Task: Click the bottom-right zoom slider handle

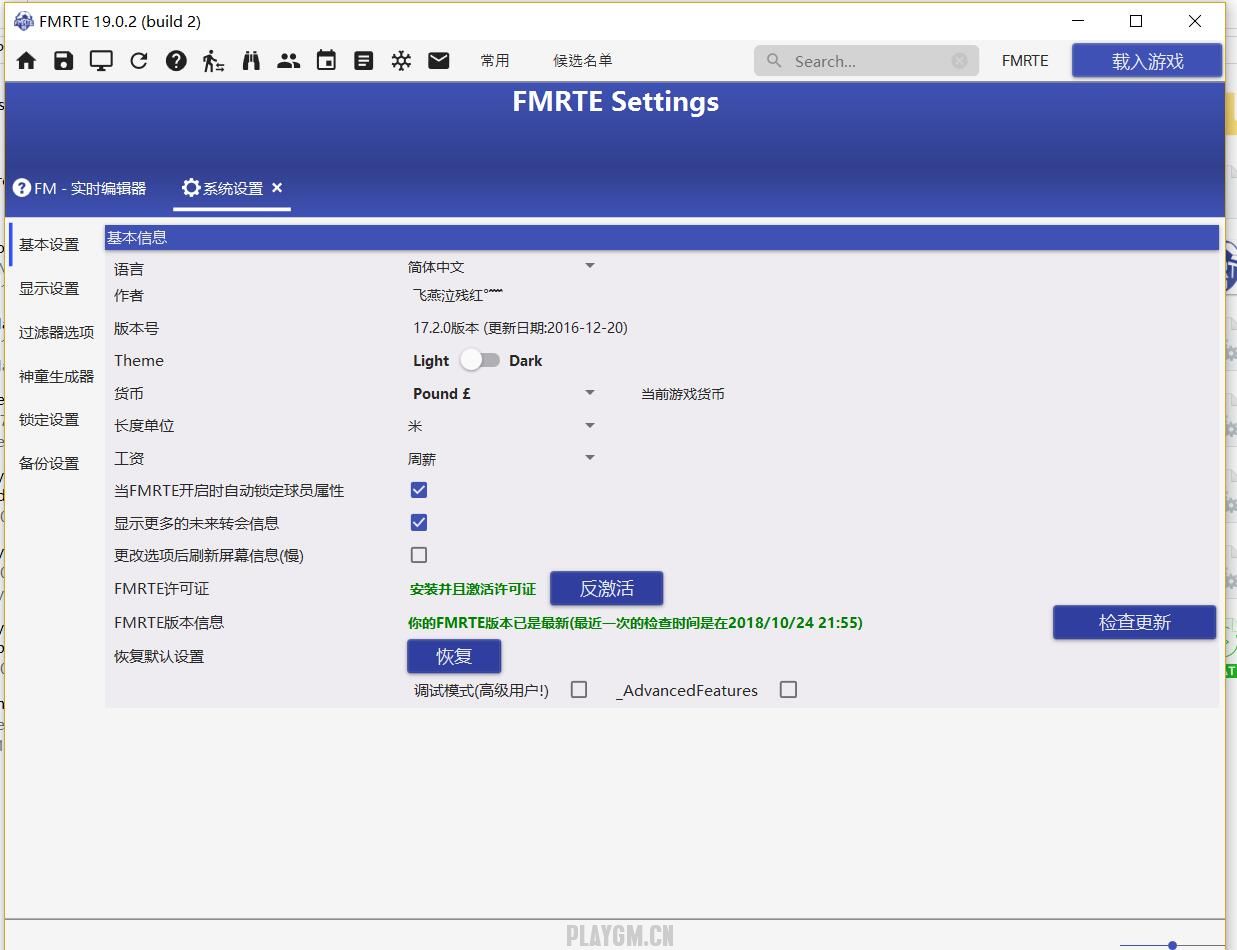Action: 1172,945
